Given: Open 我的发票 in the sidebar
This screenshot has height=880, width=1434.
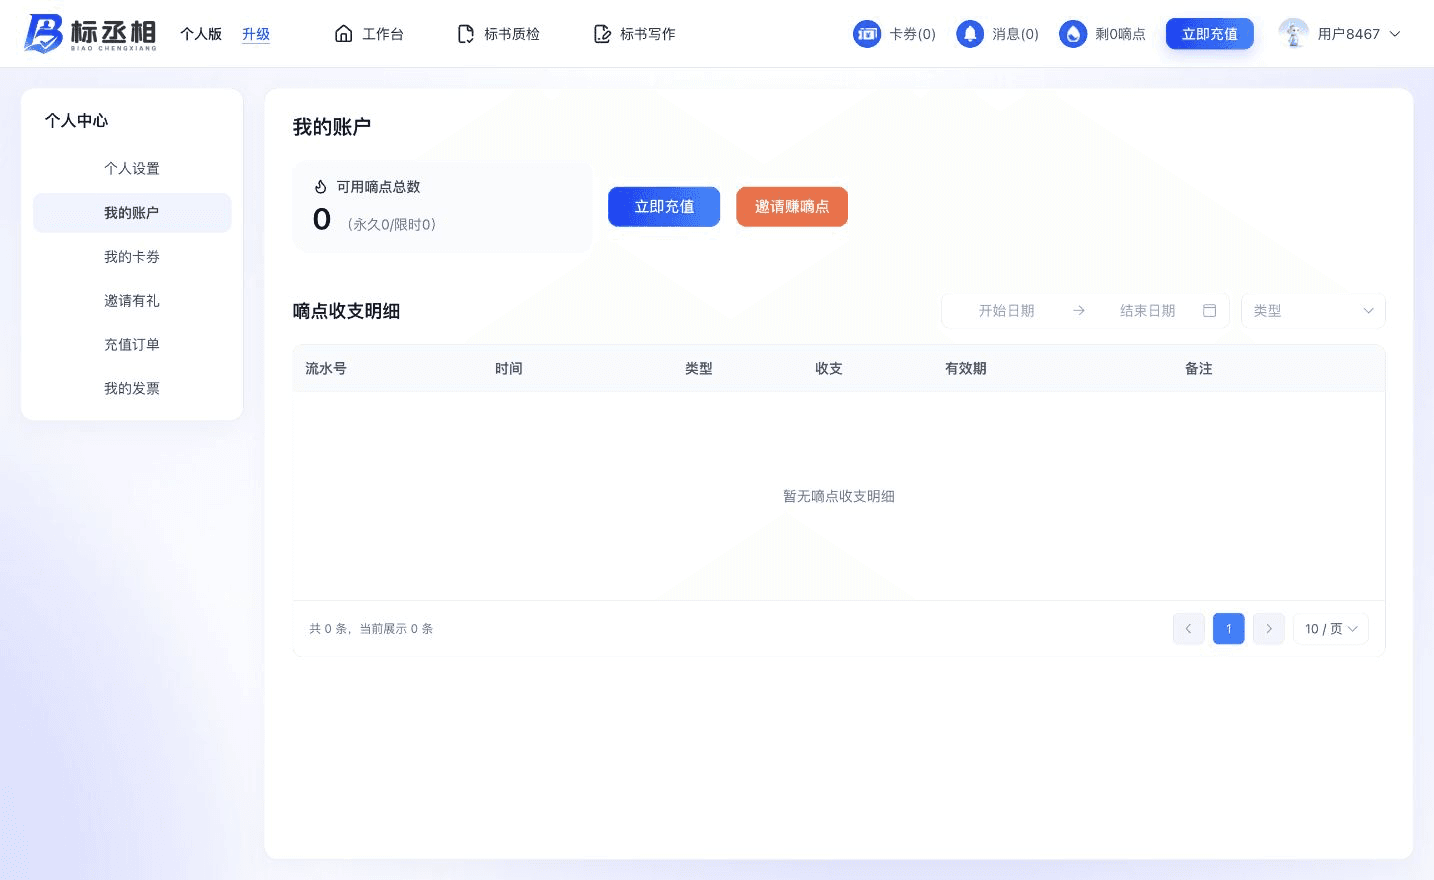Looking at the screenshot, I should coord(132,389).
